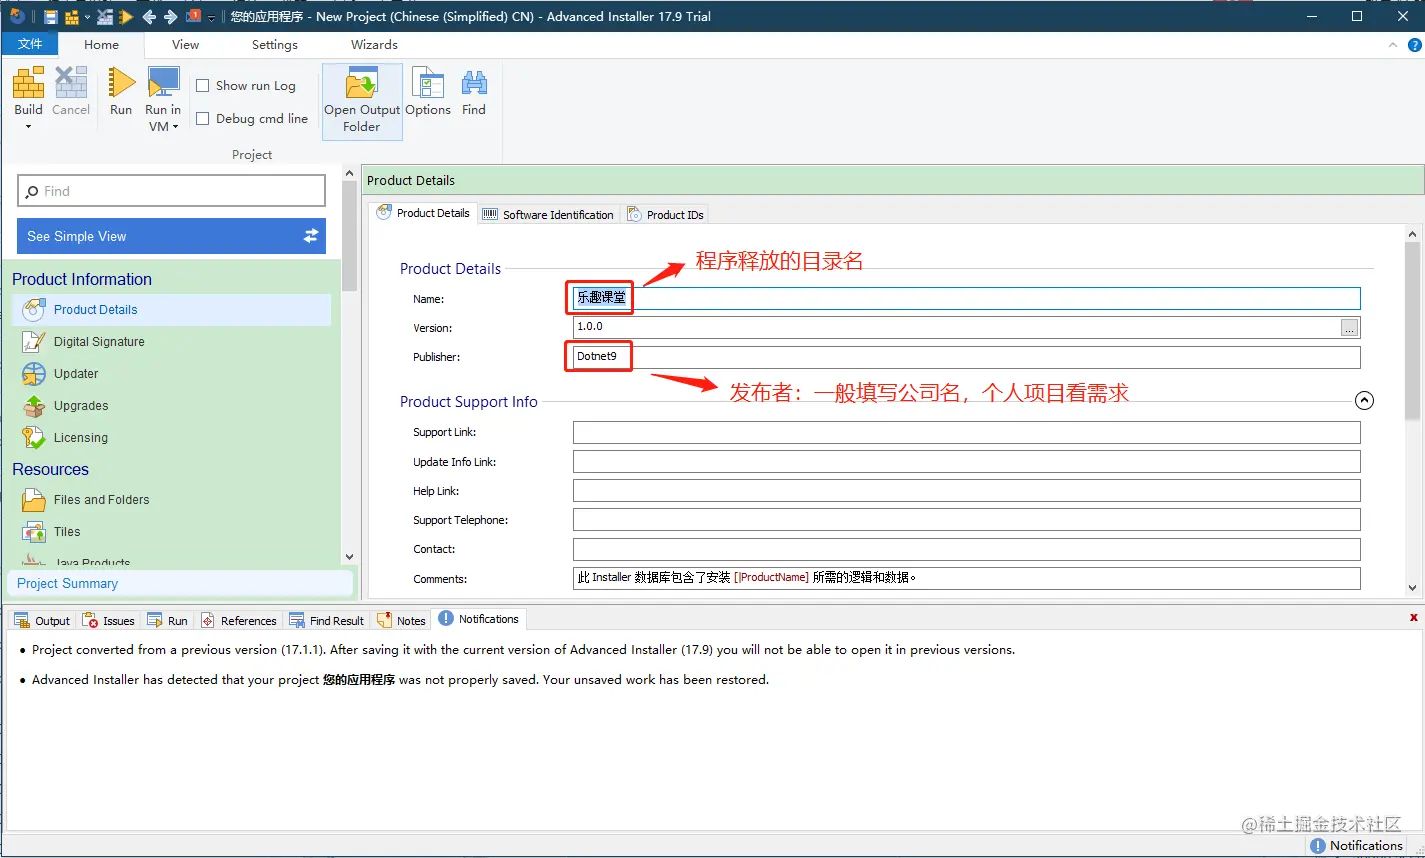Select Product Details in the sidebar

(x=171, y=310)
